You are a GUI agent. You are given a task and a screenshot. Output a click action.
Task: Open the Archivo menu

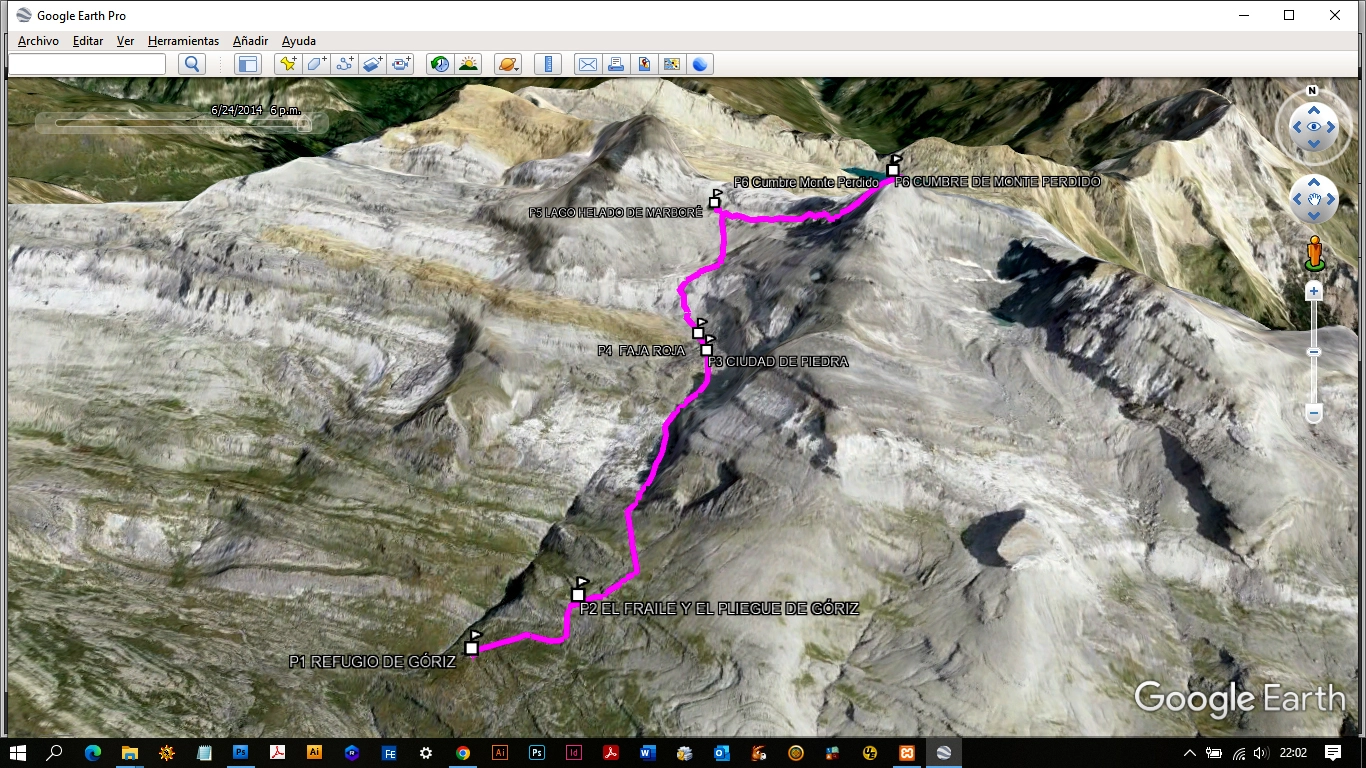point(37,41)
